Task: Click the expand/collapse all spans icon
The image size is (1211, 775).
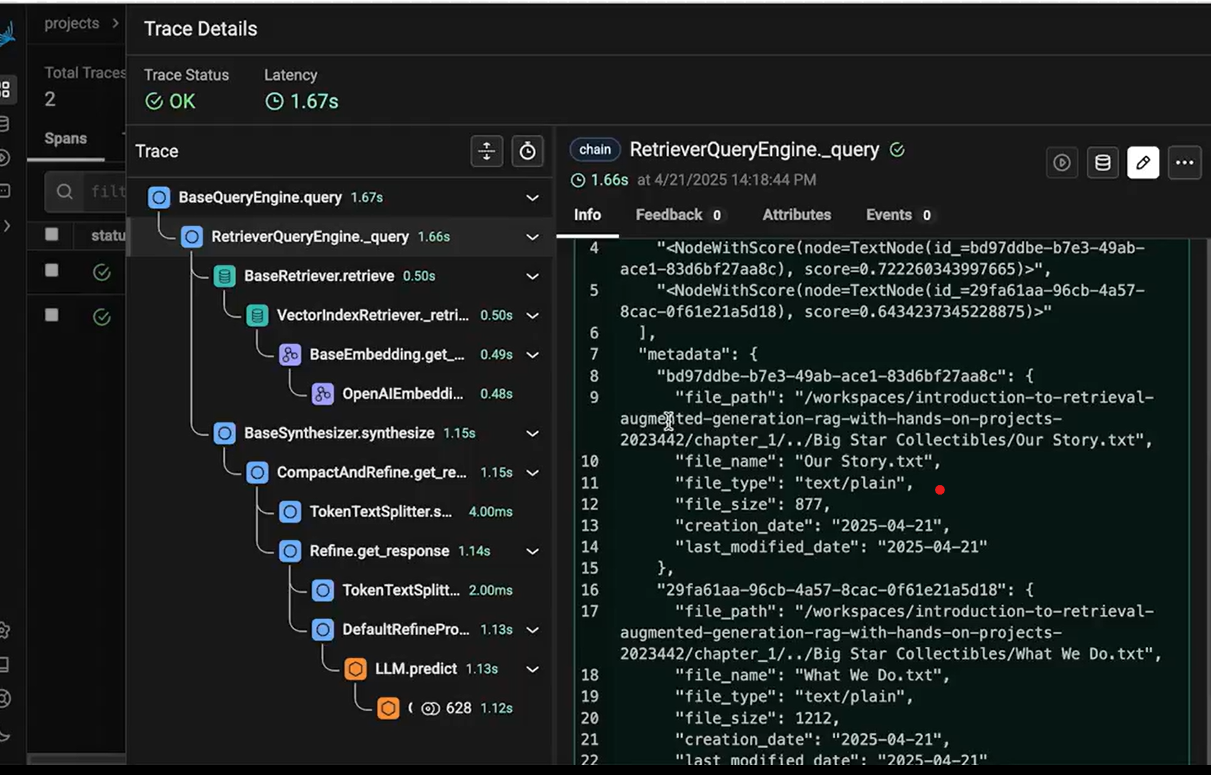Action: pyautogui.click(x=486, y=151)
